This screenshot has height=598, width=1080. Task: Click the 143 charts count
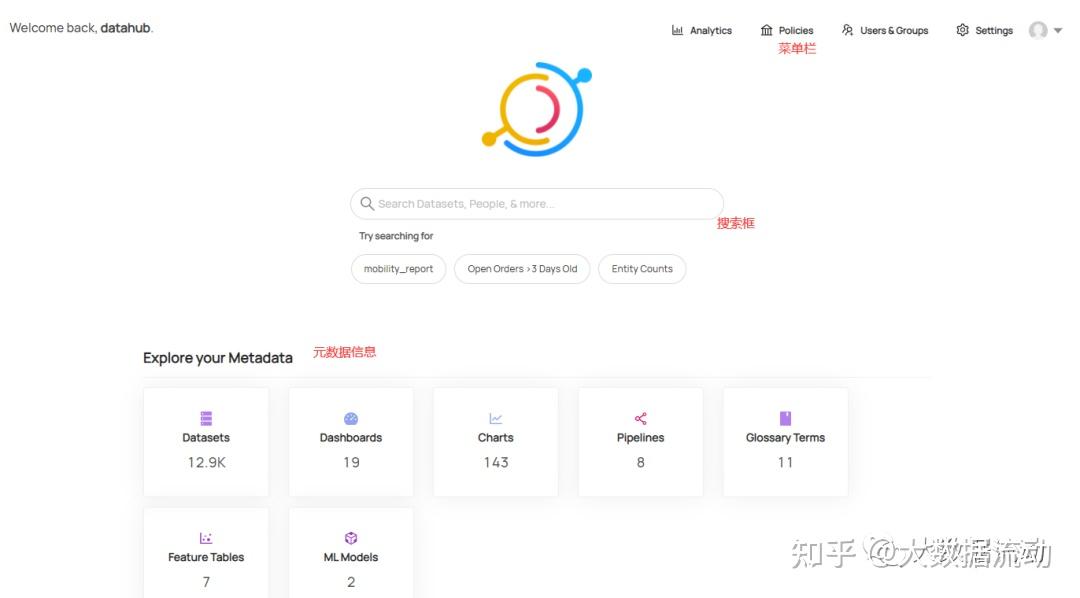point(496,462)
